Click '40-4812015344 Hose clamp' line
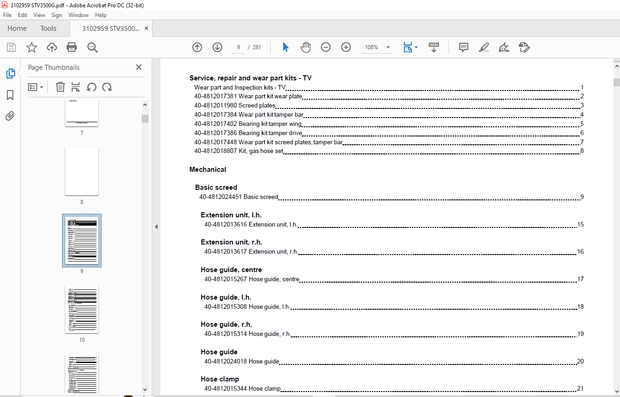The image size is (620, 397). (394, 389)
